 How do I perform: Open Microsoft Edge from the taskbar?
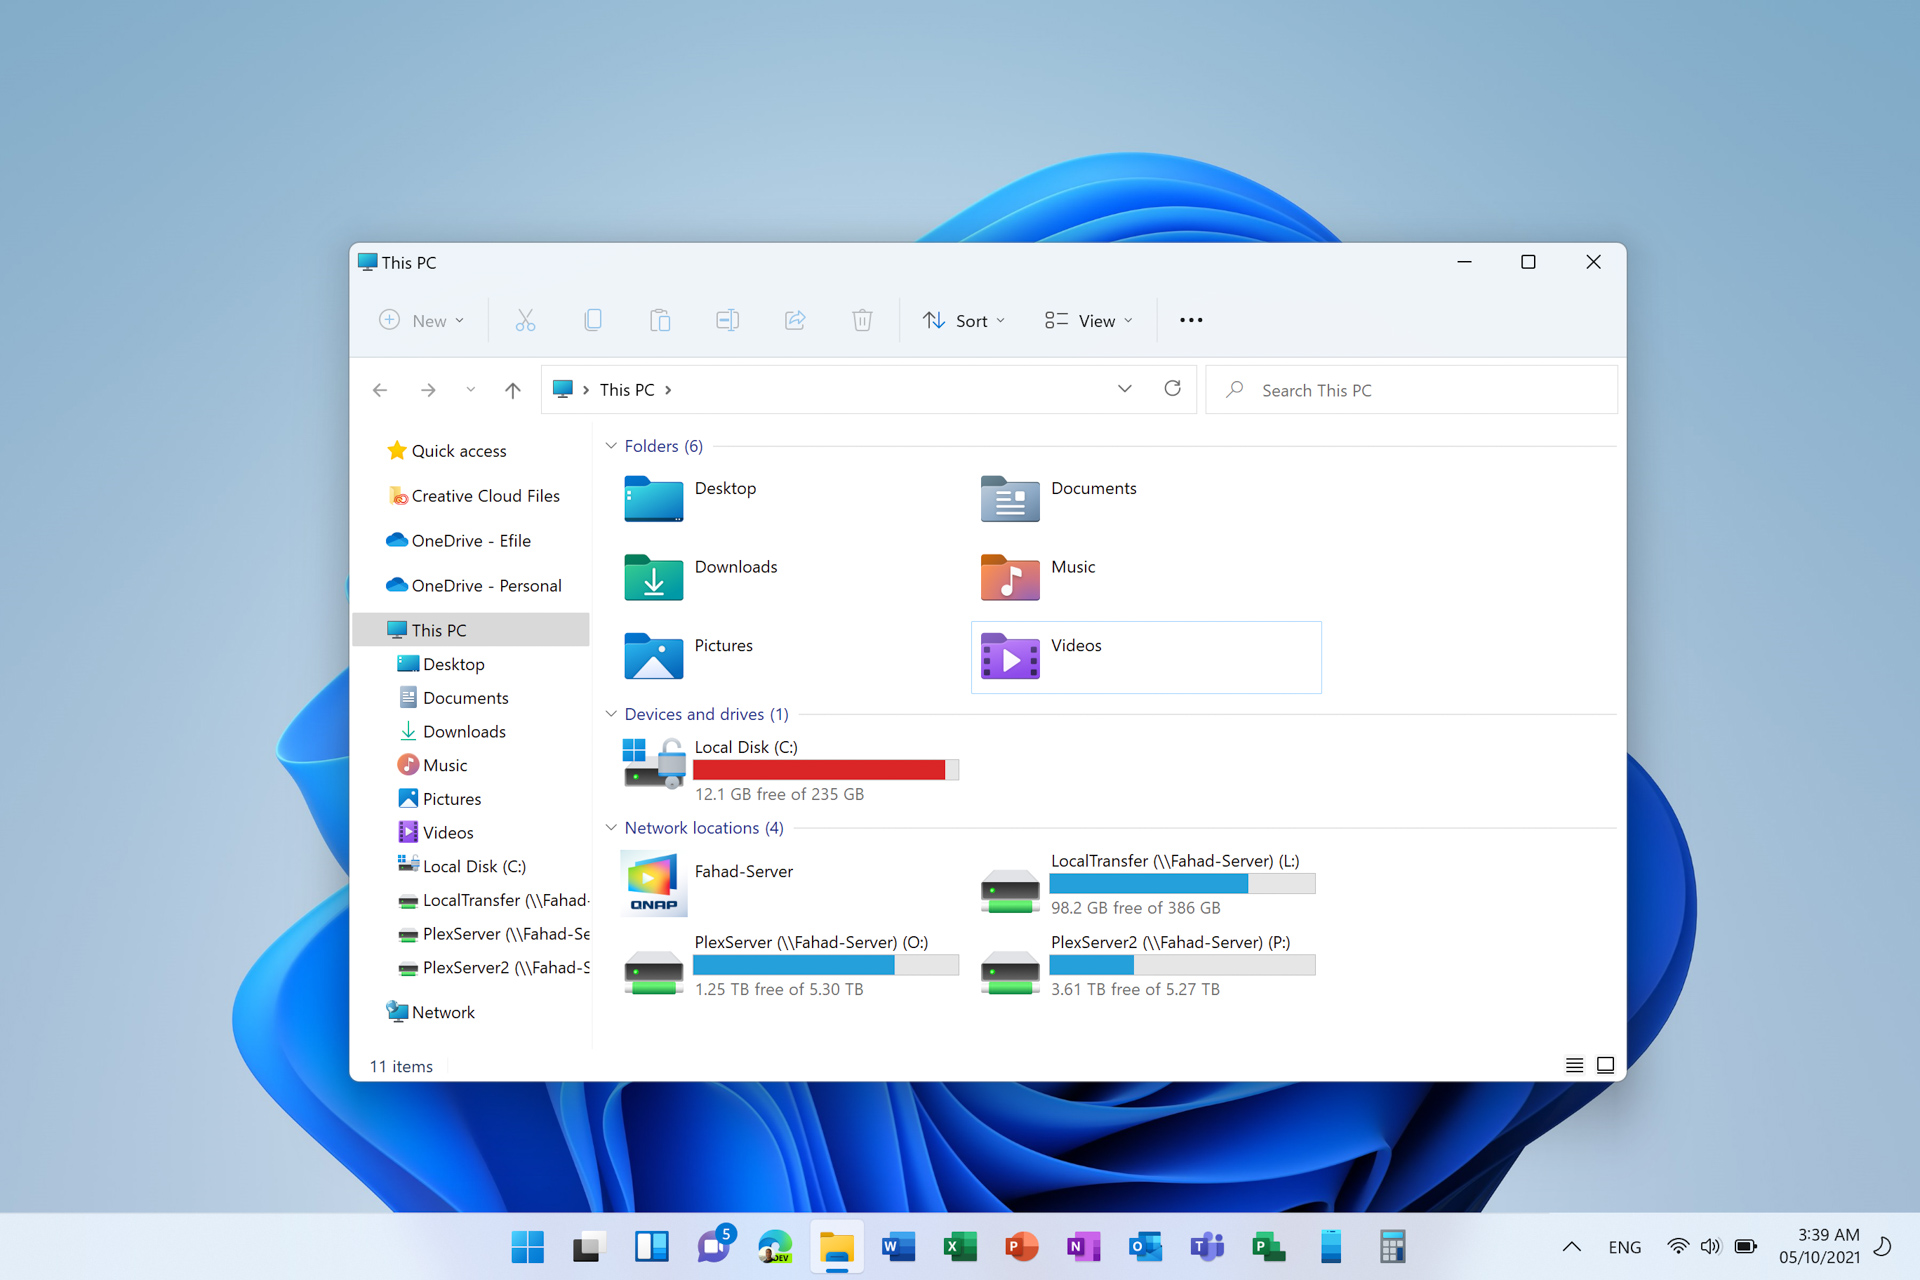[x=775, y=1247]
